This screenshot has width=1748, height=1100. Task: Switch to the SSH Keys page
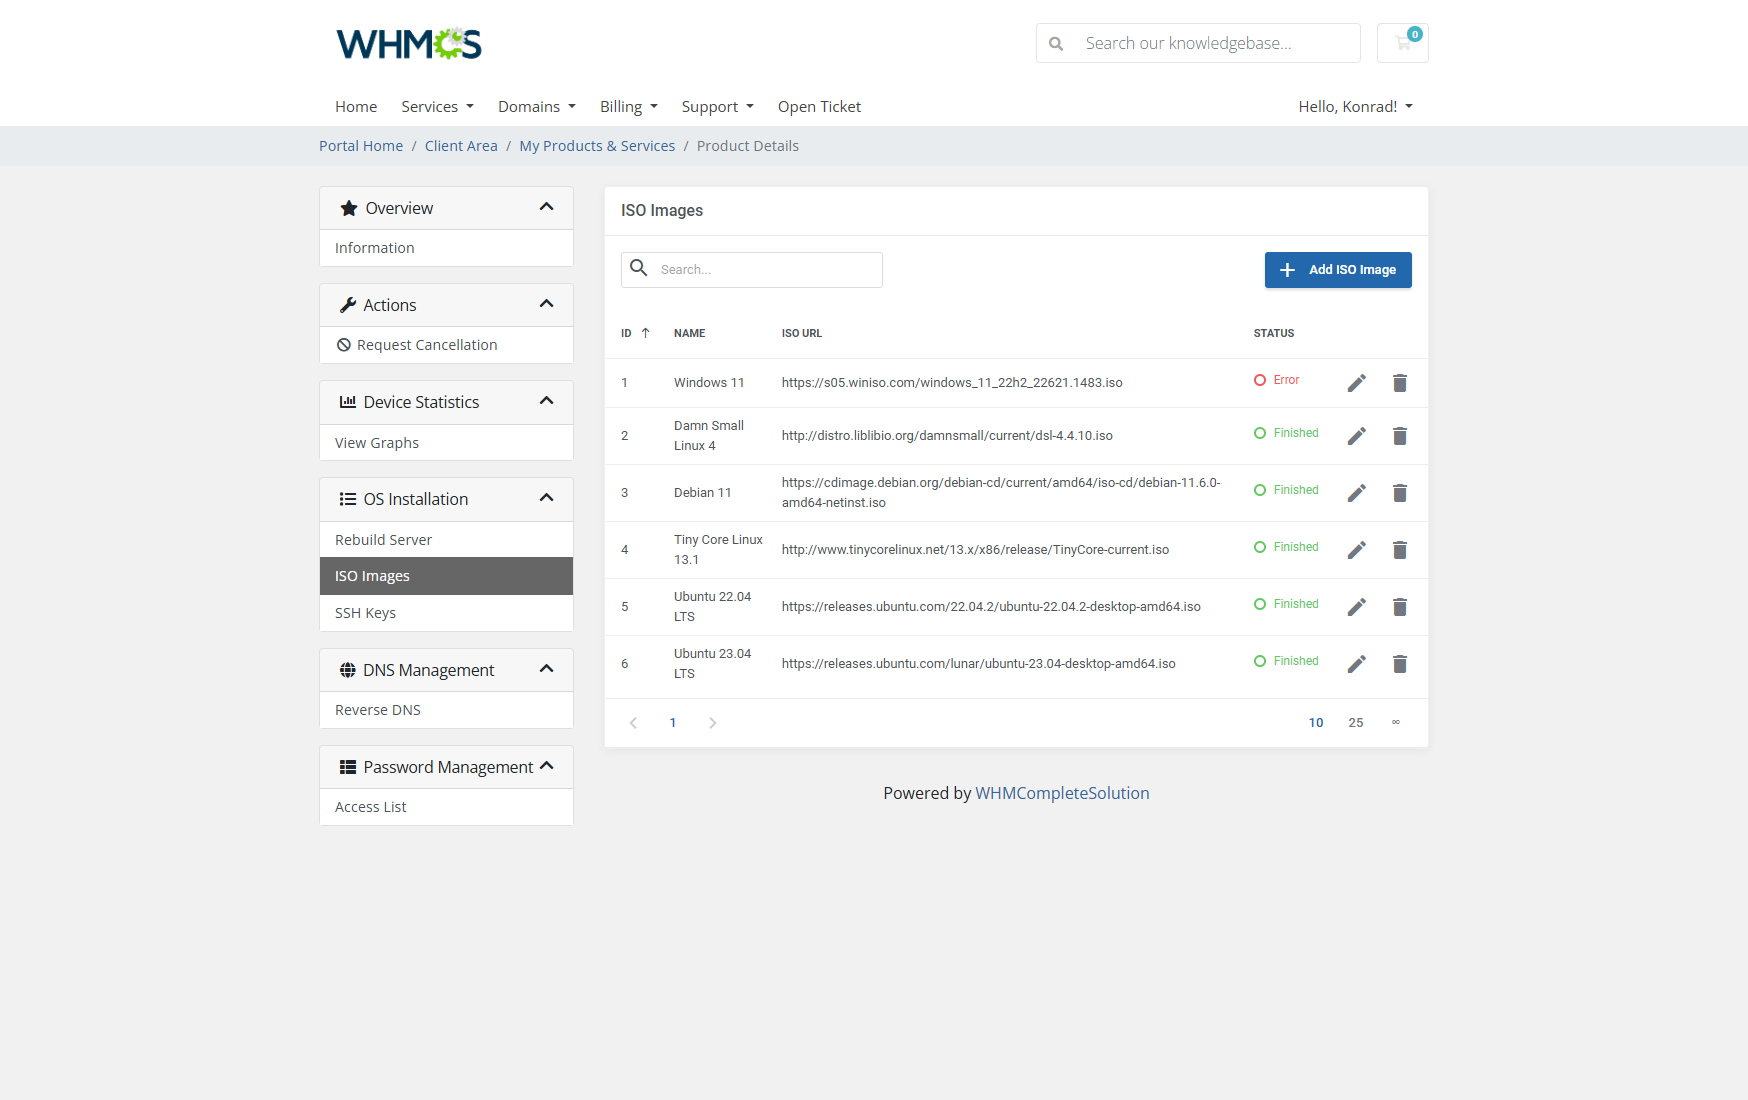(x=365, y=612)
